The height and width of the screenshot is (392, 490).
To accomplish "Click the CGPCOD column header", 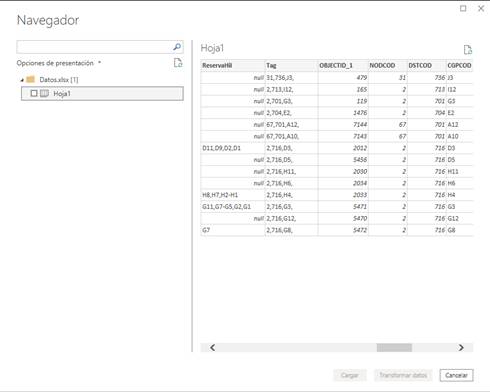I will click(459, 65).
